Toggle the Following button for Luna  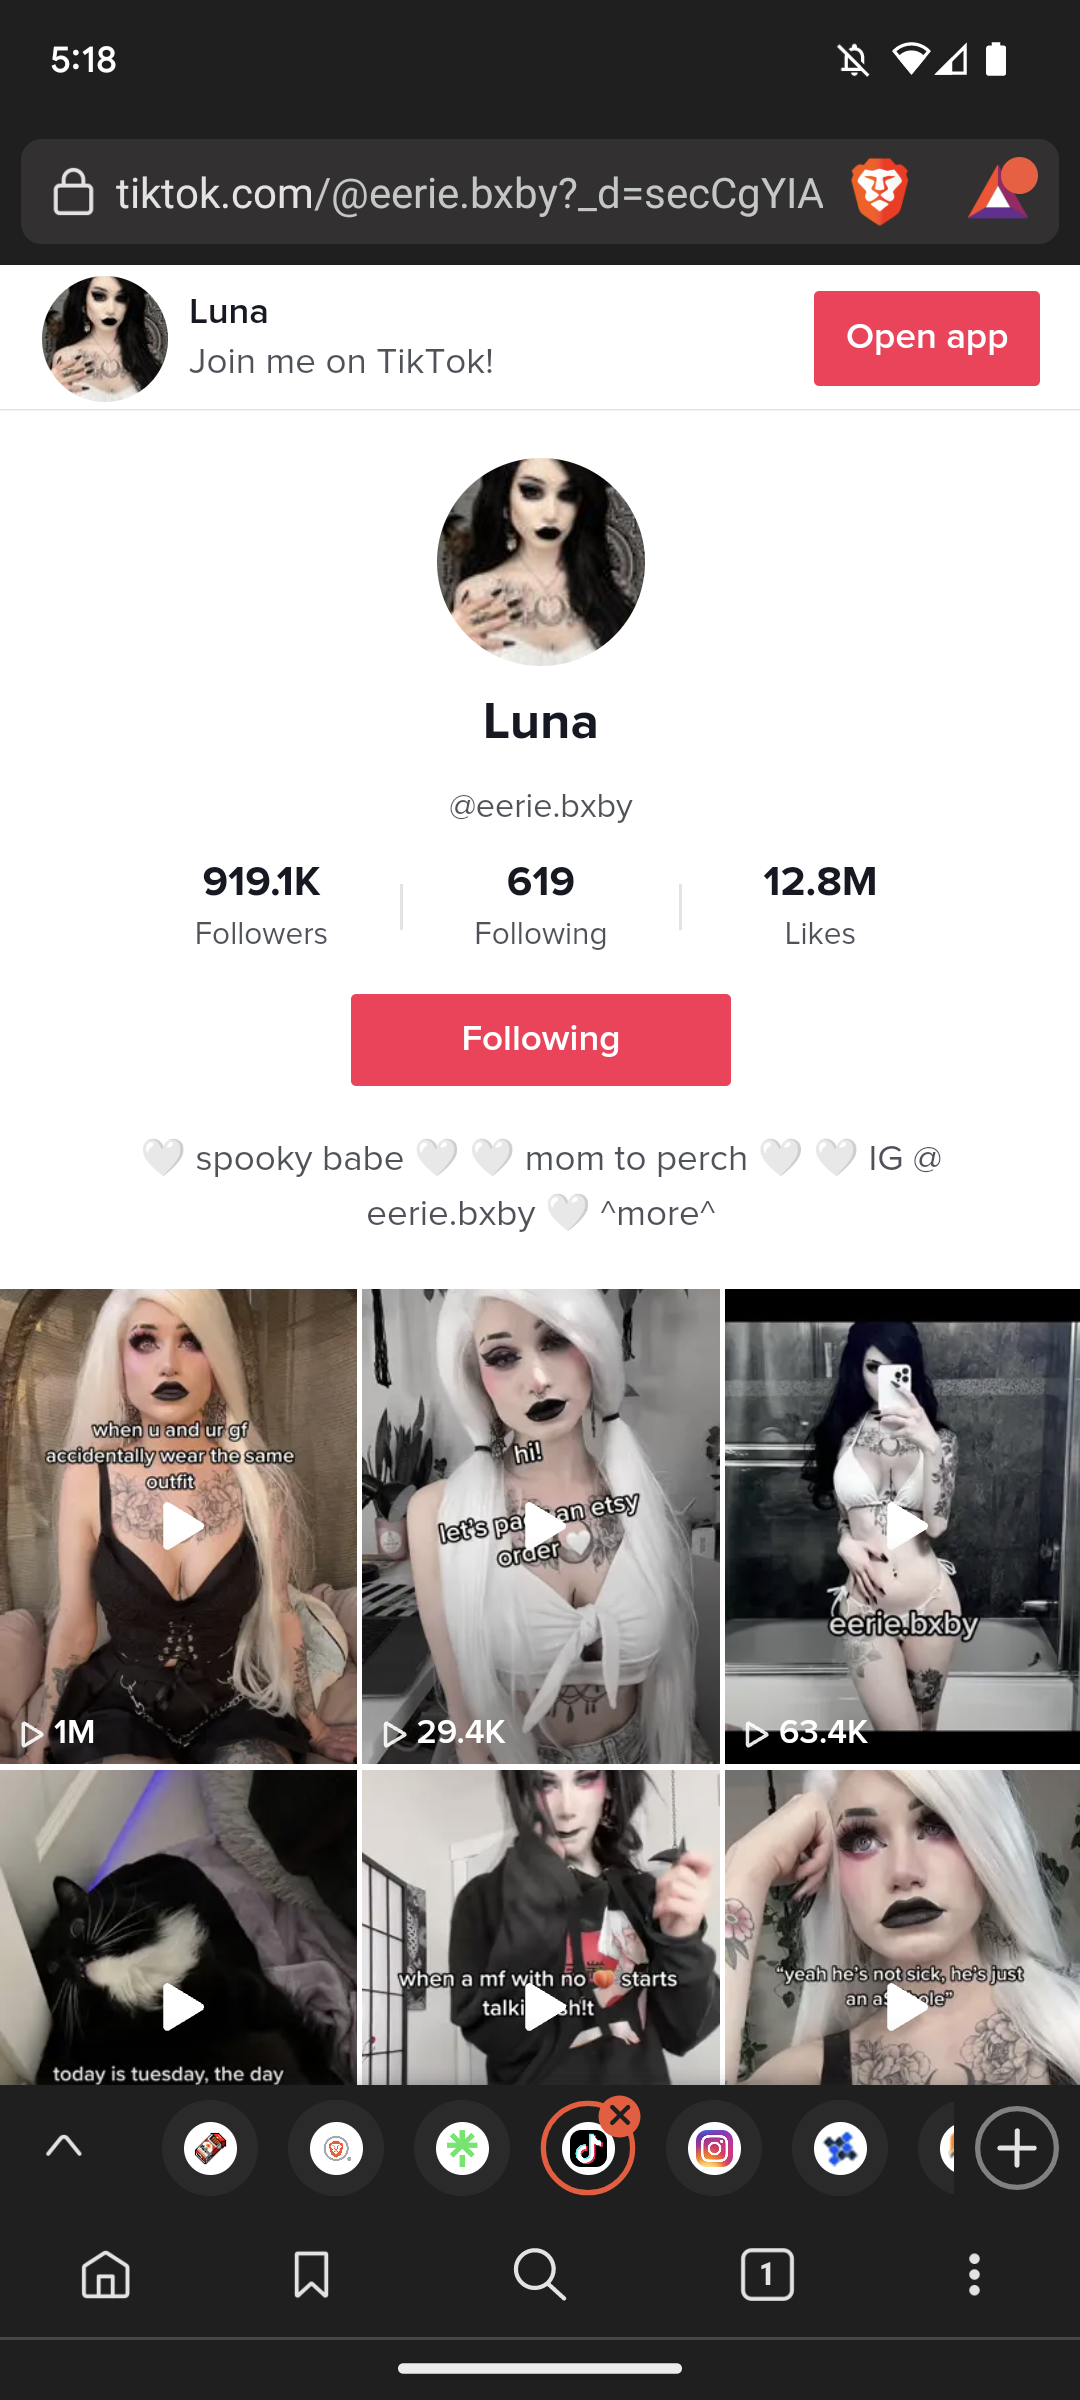541,1040
